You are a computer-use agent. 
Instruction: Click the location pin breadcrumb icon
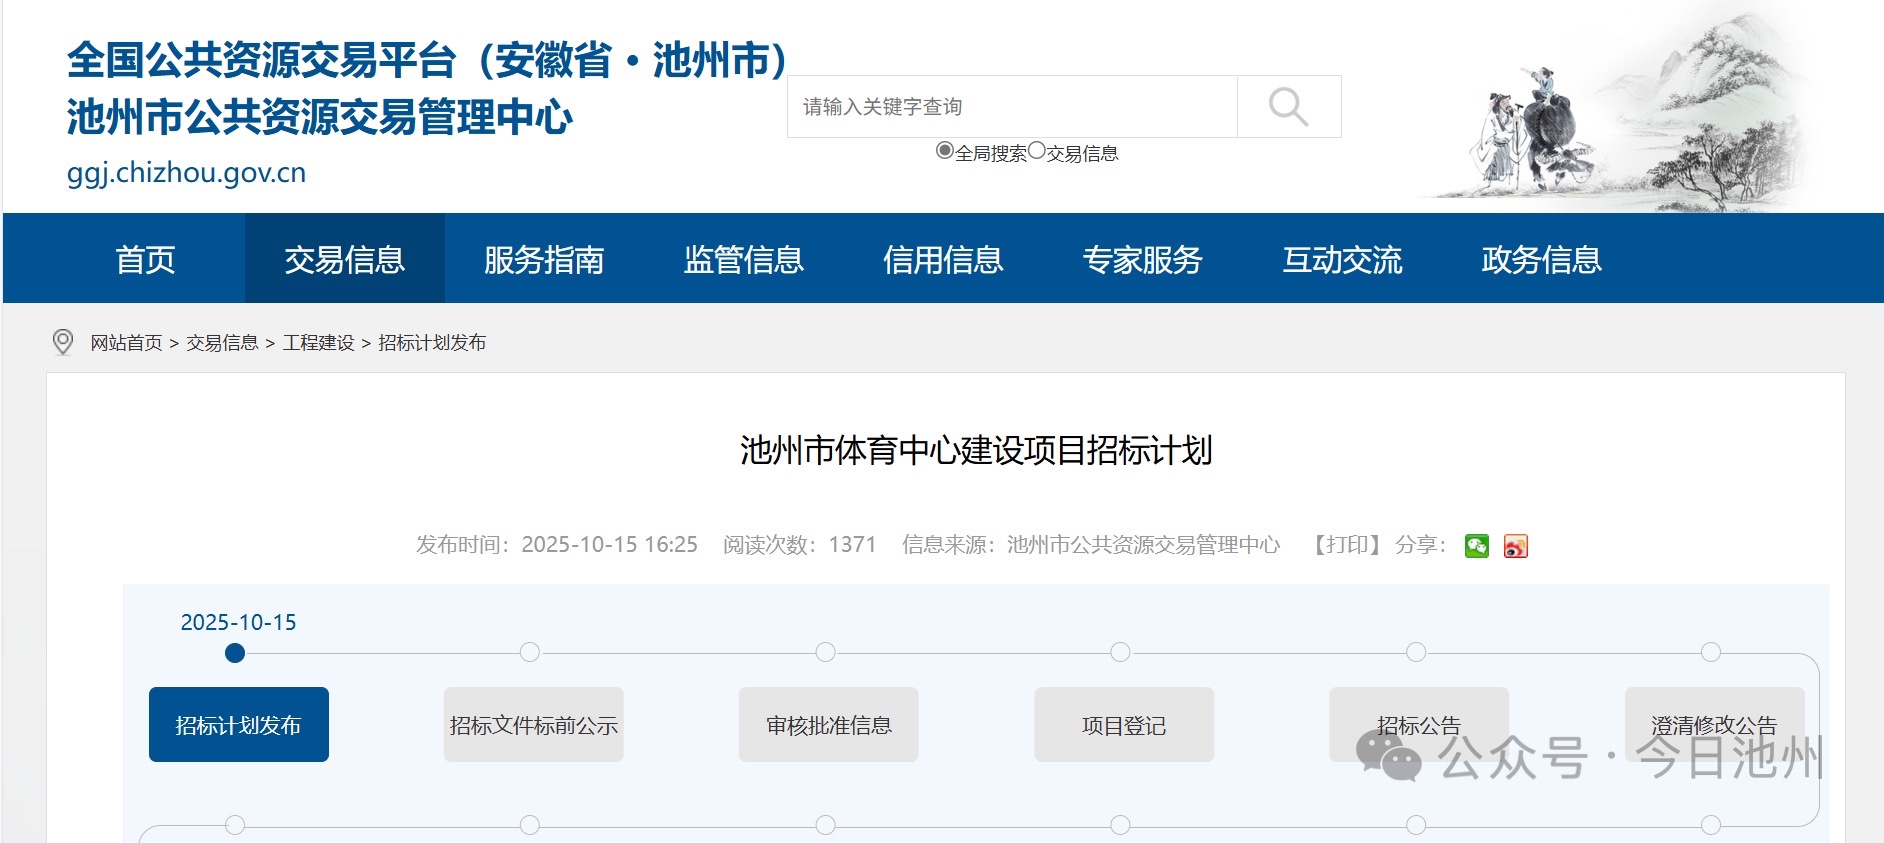tap(63, 342)
